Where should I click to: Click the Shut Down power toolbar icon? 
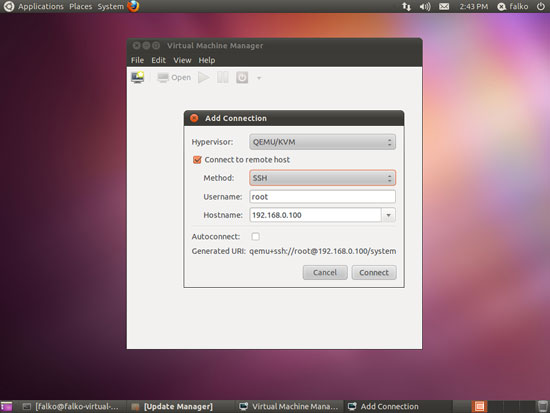coord(242,78)
